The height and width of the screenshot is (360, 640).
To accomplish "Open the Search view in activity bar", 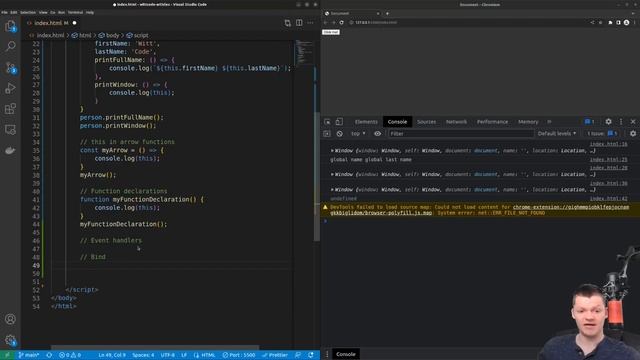I will click(10, 46).
